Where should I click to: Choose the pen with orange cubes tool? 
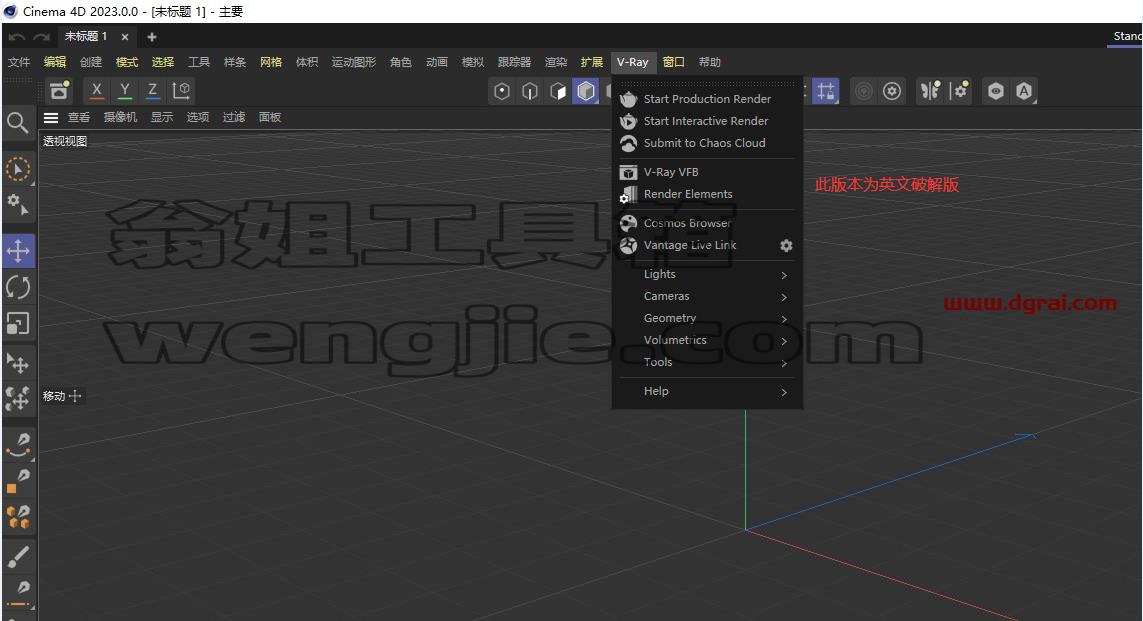click(17, 517)
